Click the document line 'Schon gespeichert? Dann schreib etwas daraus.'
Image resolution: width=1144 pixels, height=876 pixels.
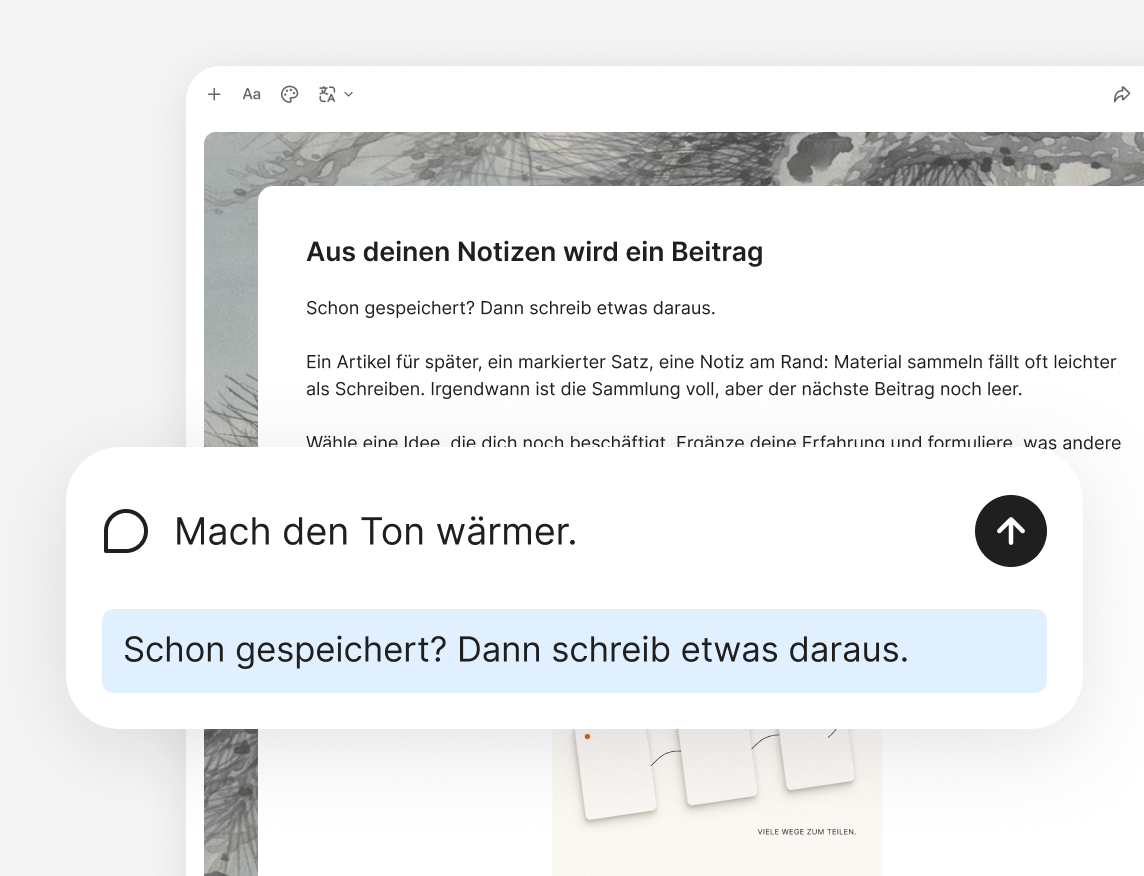(x=511, y=308)
